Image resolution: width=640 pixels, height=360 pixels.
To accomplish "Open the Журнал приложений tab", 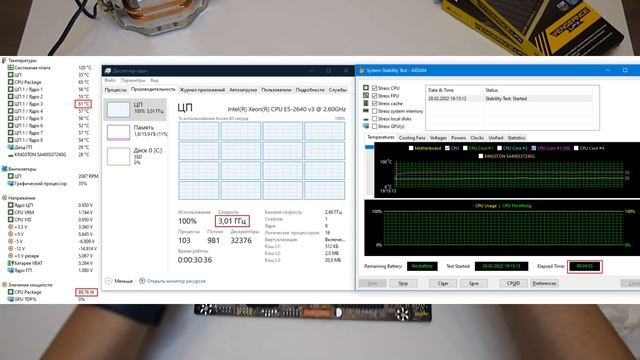I will 202,90.
